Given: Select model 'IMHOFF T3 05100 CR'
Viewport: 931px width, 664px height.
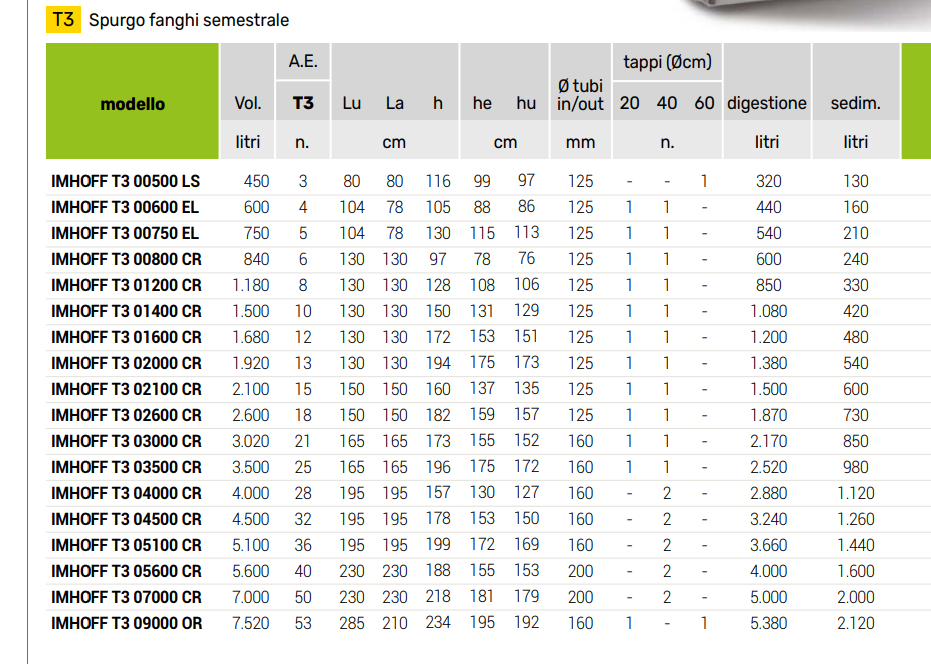Looking at the screenshot, I should pyautogui.click(x=126, y=545).
